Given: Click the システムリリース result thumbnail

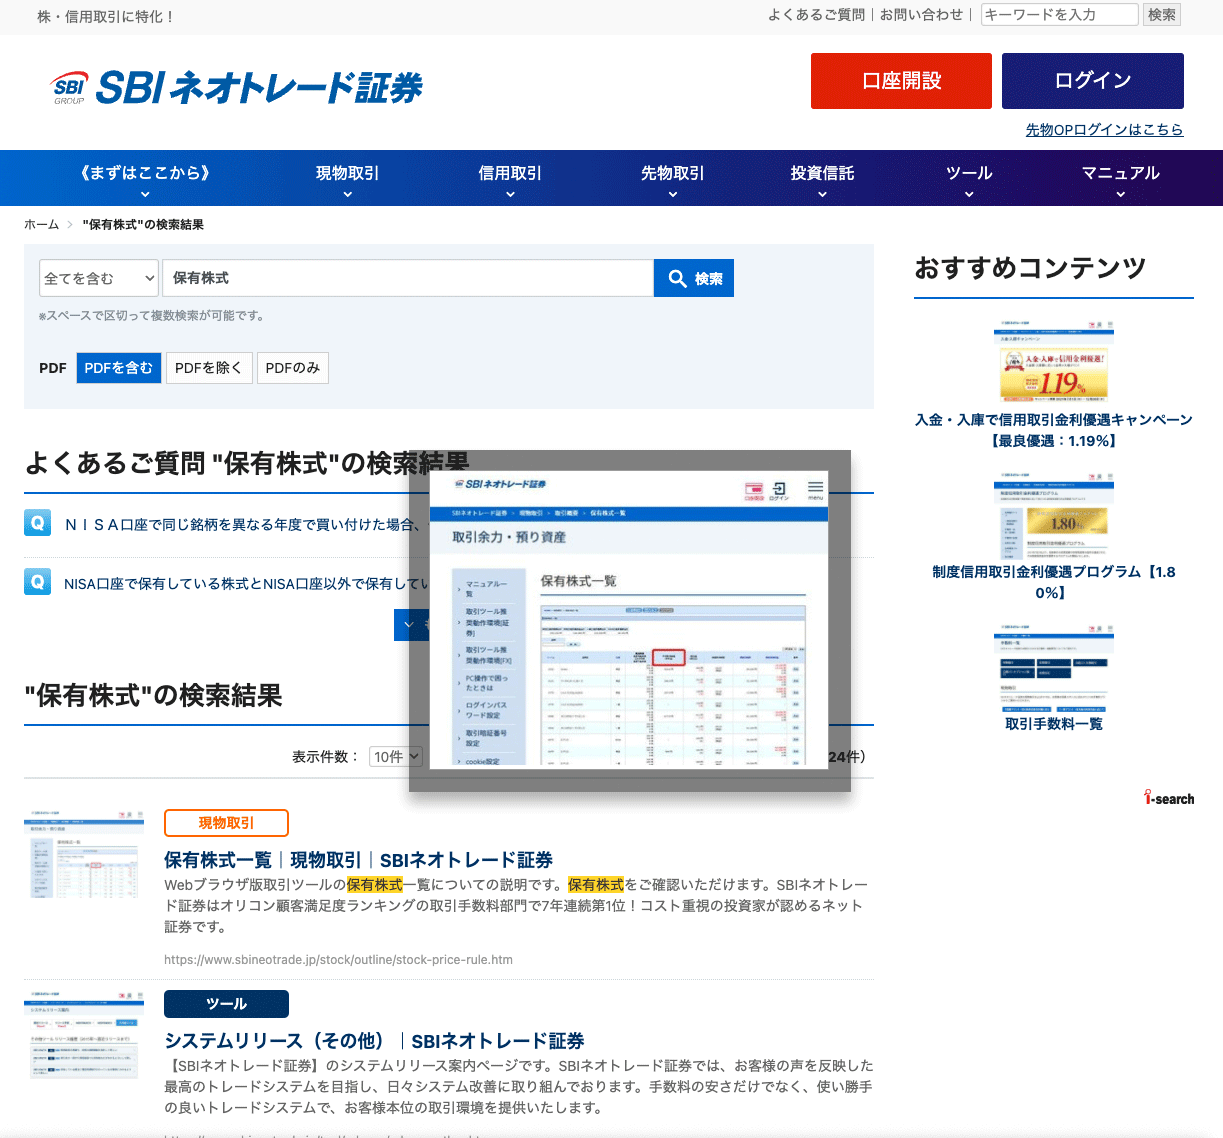Looking at the screenshot, I should tap(84, 1035).
